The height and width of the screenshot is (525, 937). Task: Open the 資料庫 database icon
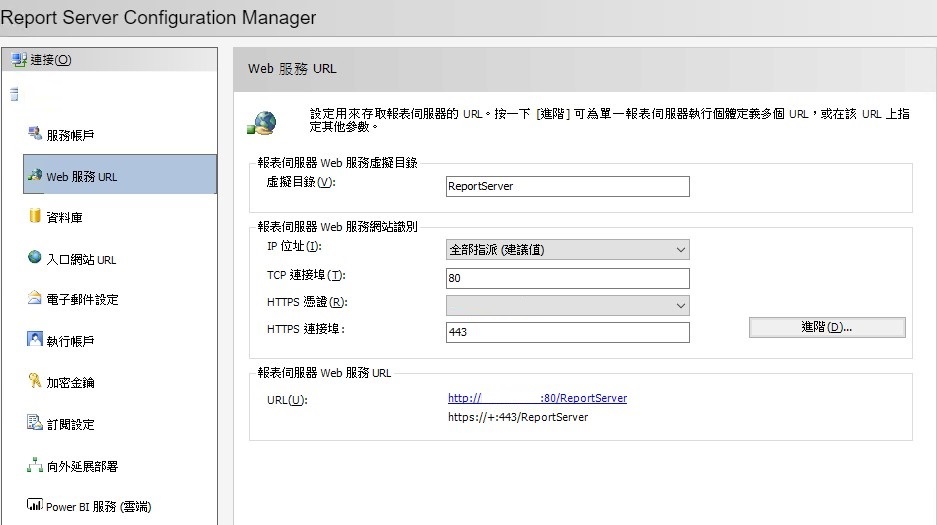[x=35, y=217]
